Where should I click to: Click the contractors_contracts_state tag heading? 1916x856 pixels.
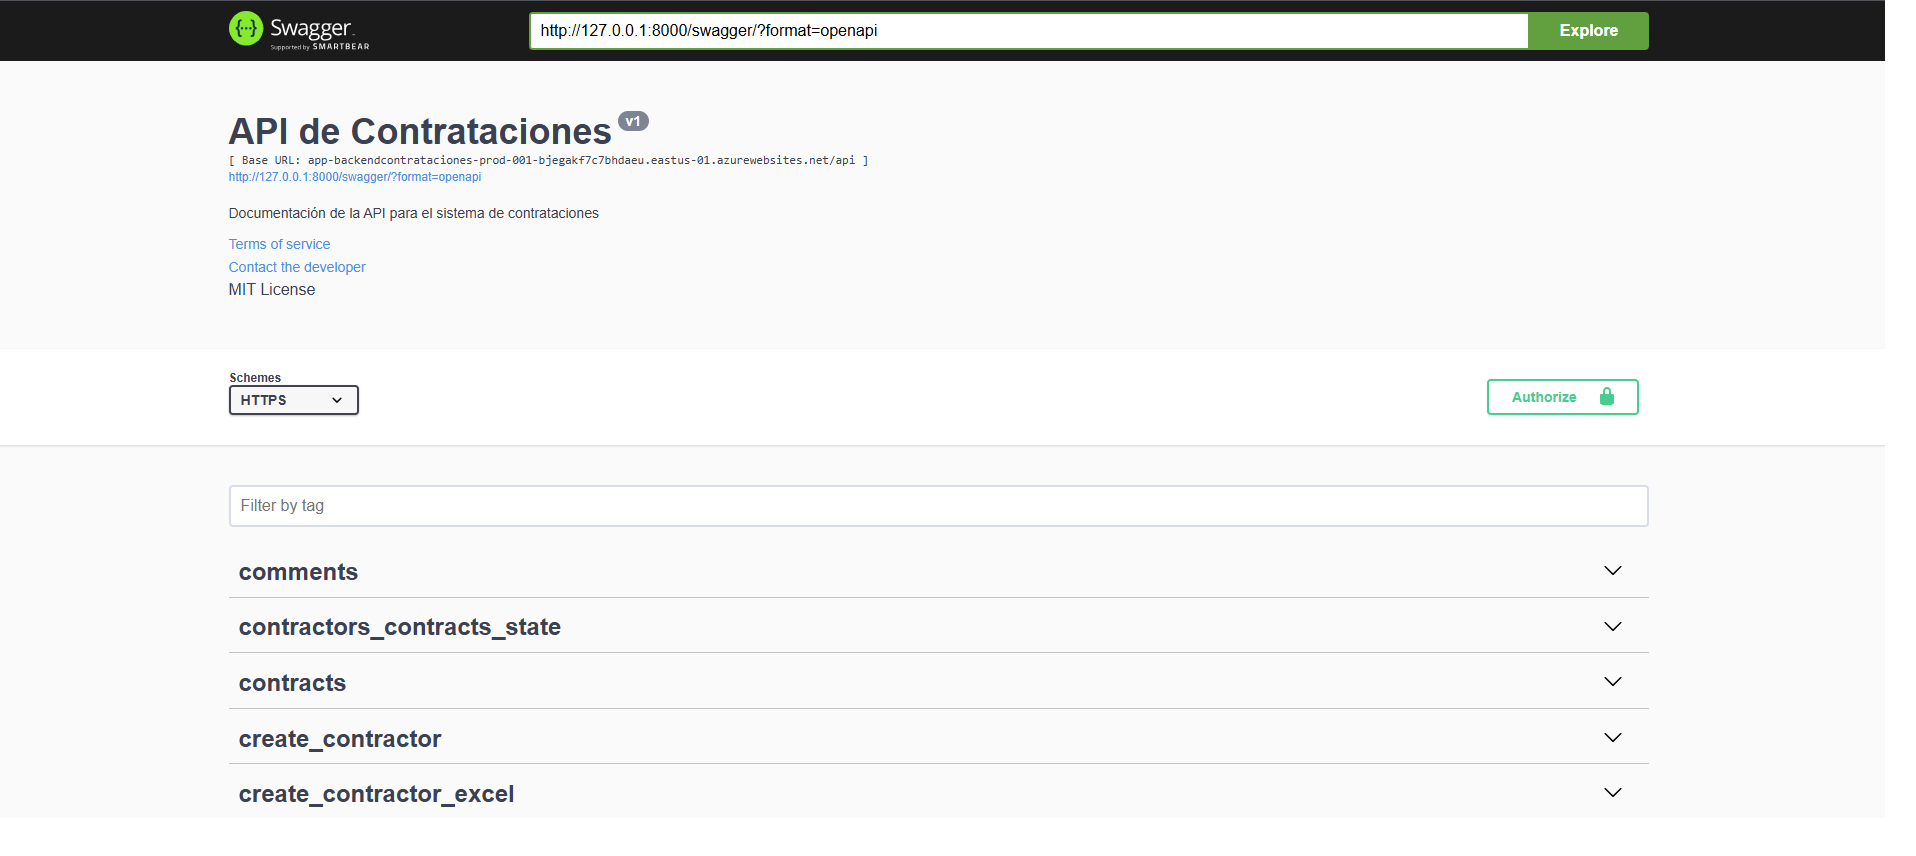coord(399,627)
